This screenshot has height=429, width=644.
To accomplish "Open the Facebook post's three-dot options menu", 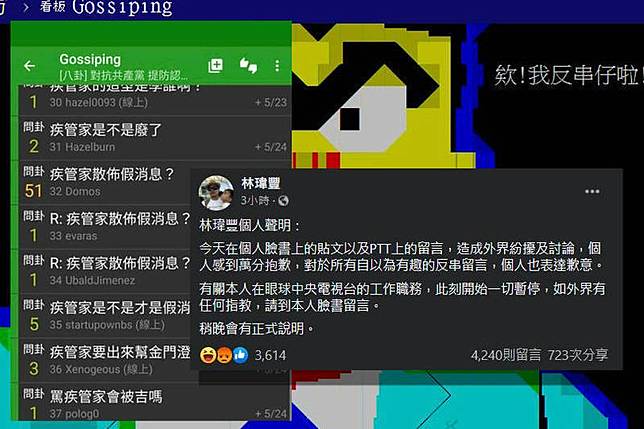I will point(592,191).
